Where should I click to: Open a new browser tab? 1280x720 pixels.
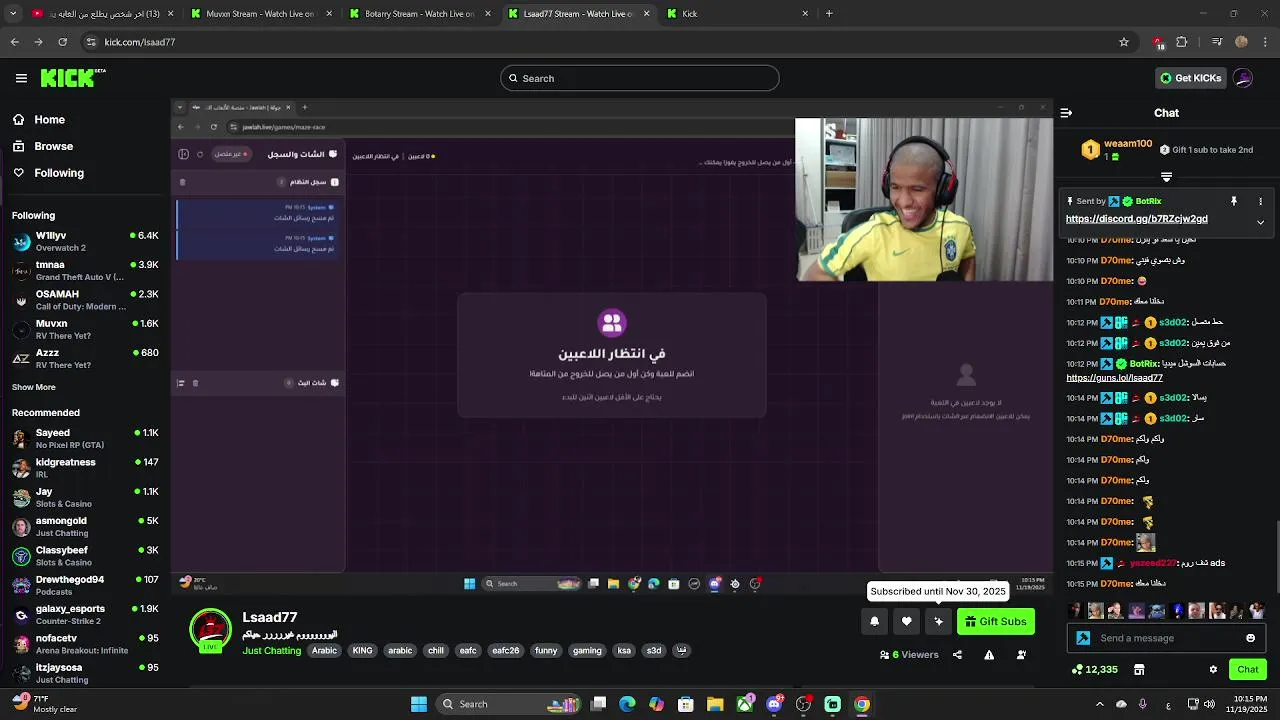pyautogui.click(x=829, y=14)
